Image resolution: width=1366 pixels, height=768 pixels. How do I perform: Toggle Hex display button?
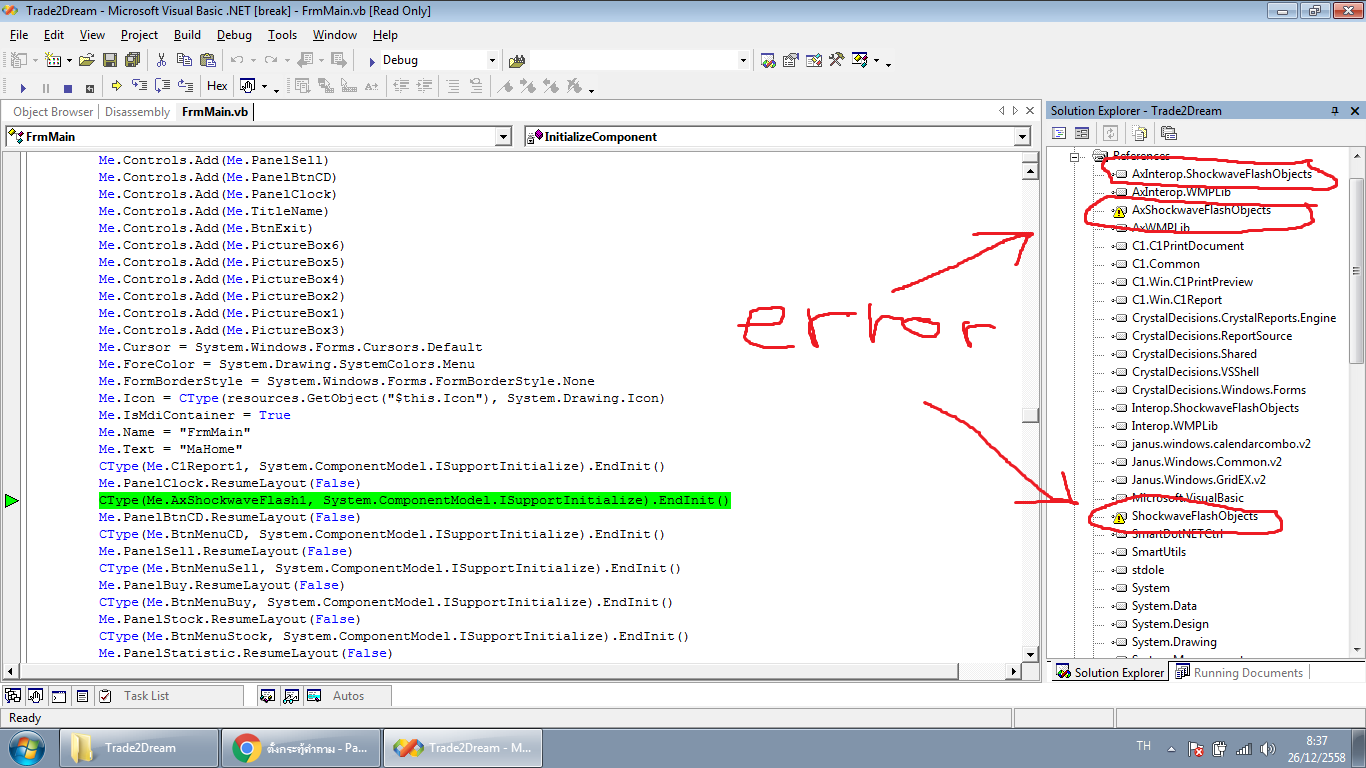pos(217,86)
